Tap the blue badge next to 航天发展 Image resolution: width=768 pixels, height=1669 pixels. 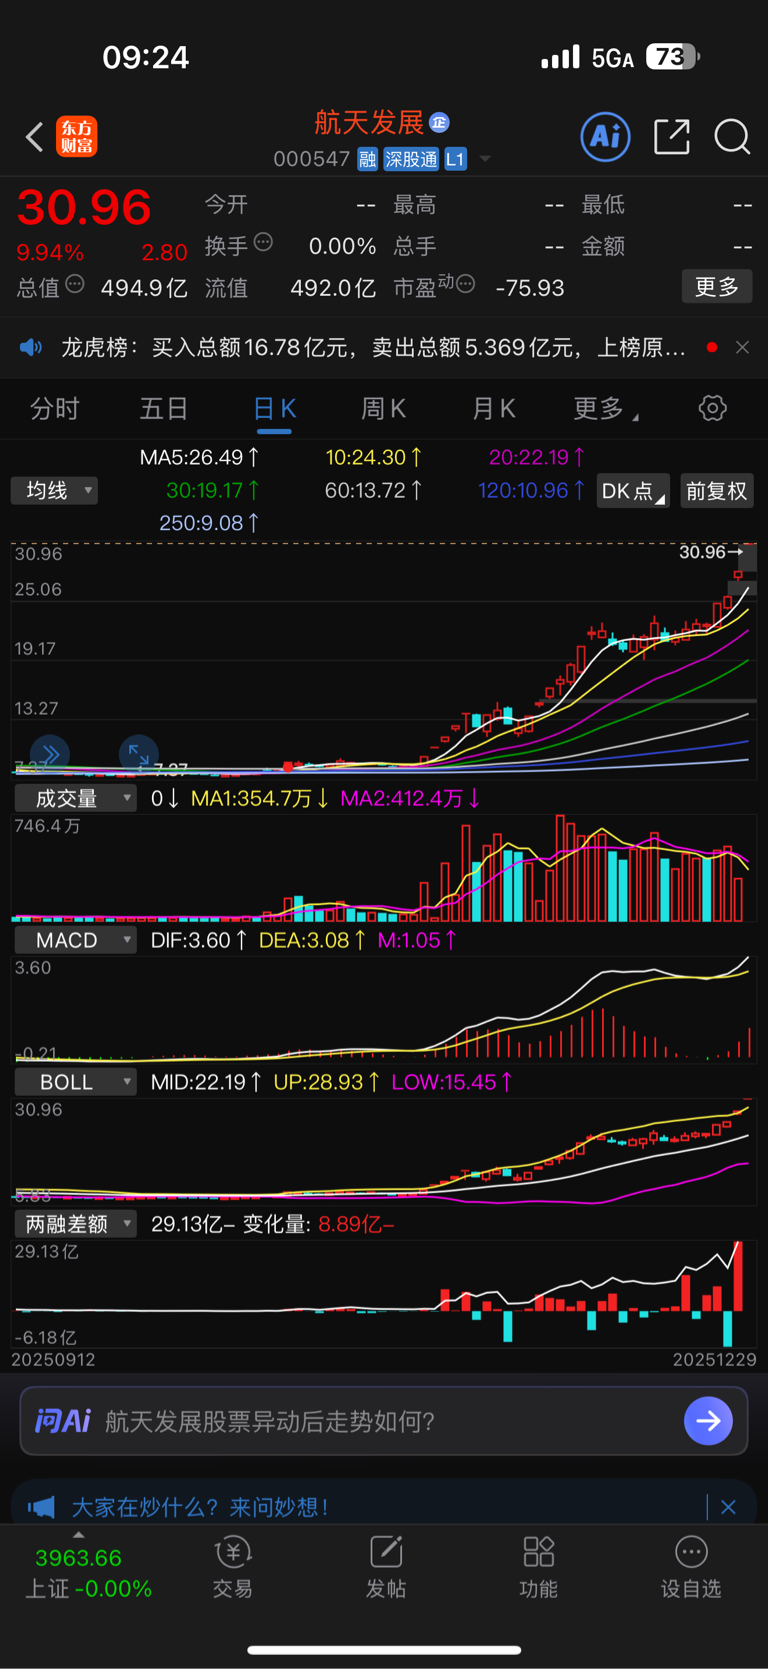pos(439,122)
